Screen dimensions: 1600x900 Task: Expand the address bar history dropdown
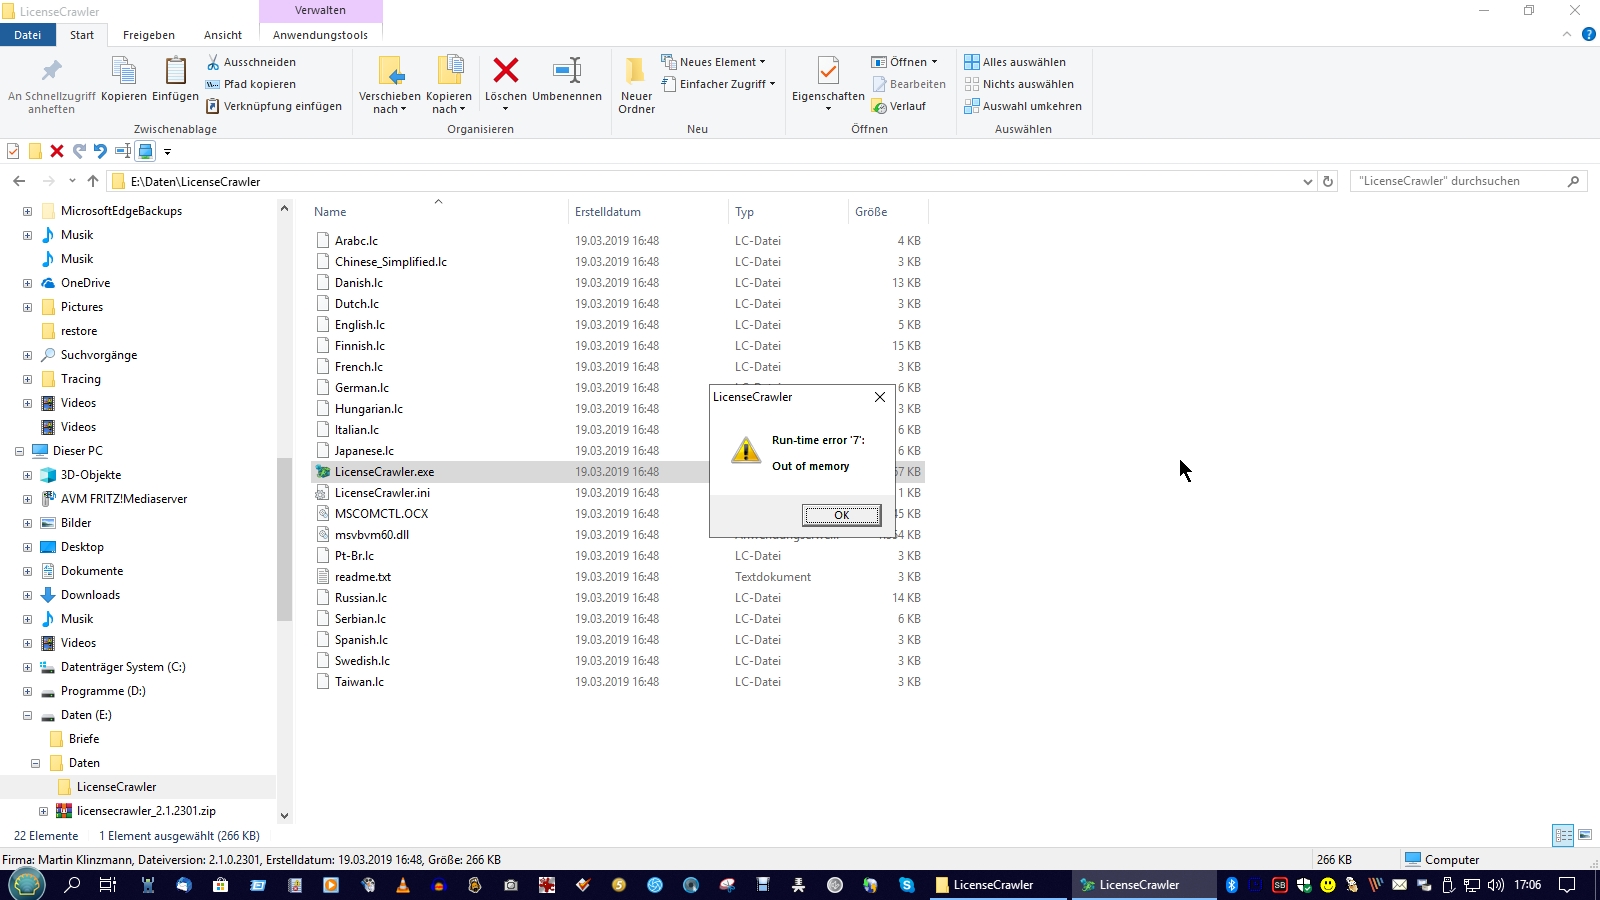(1307, 181)
